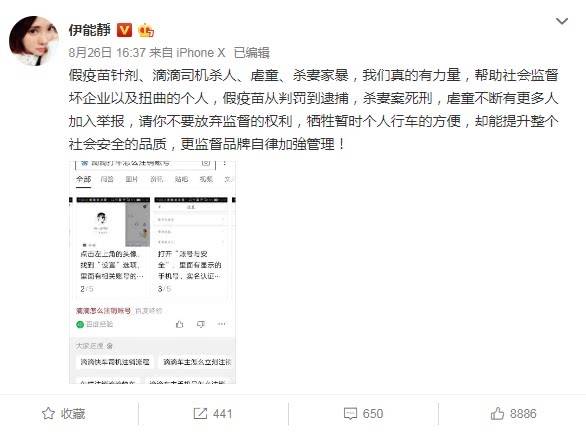Open the 8886 likes count

pyautogui.click(x=523, y=414)
